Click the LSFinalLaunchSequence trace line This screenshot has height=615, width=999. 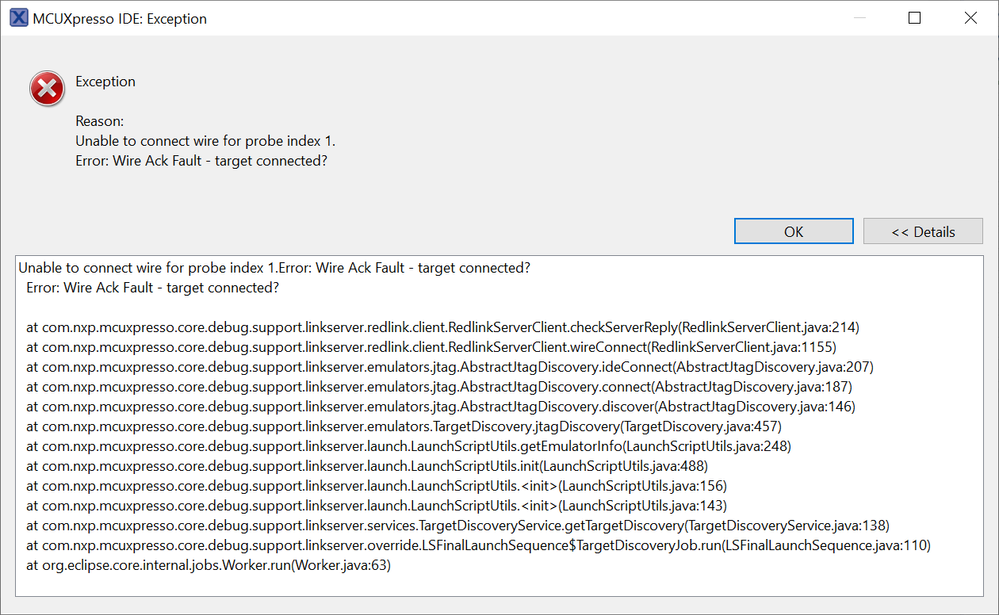click(x=478, y=545)
